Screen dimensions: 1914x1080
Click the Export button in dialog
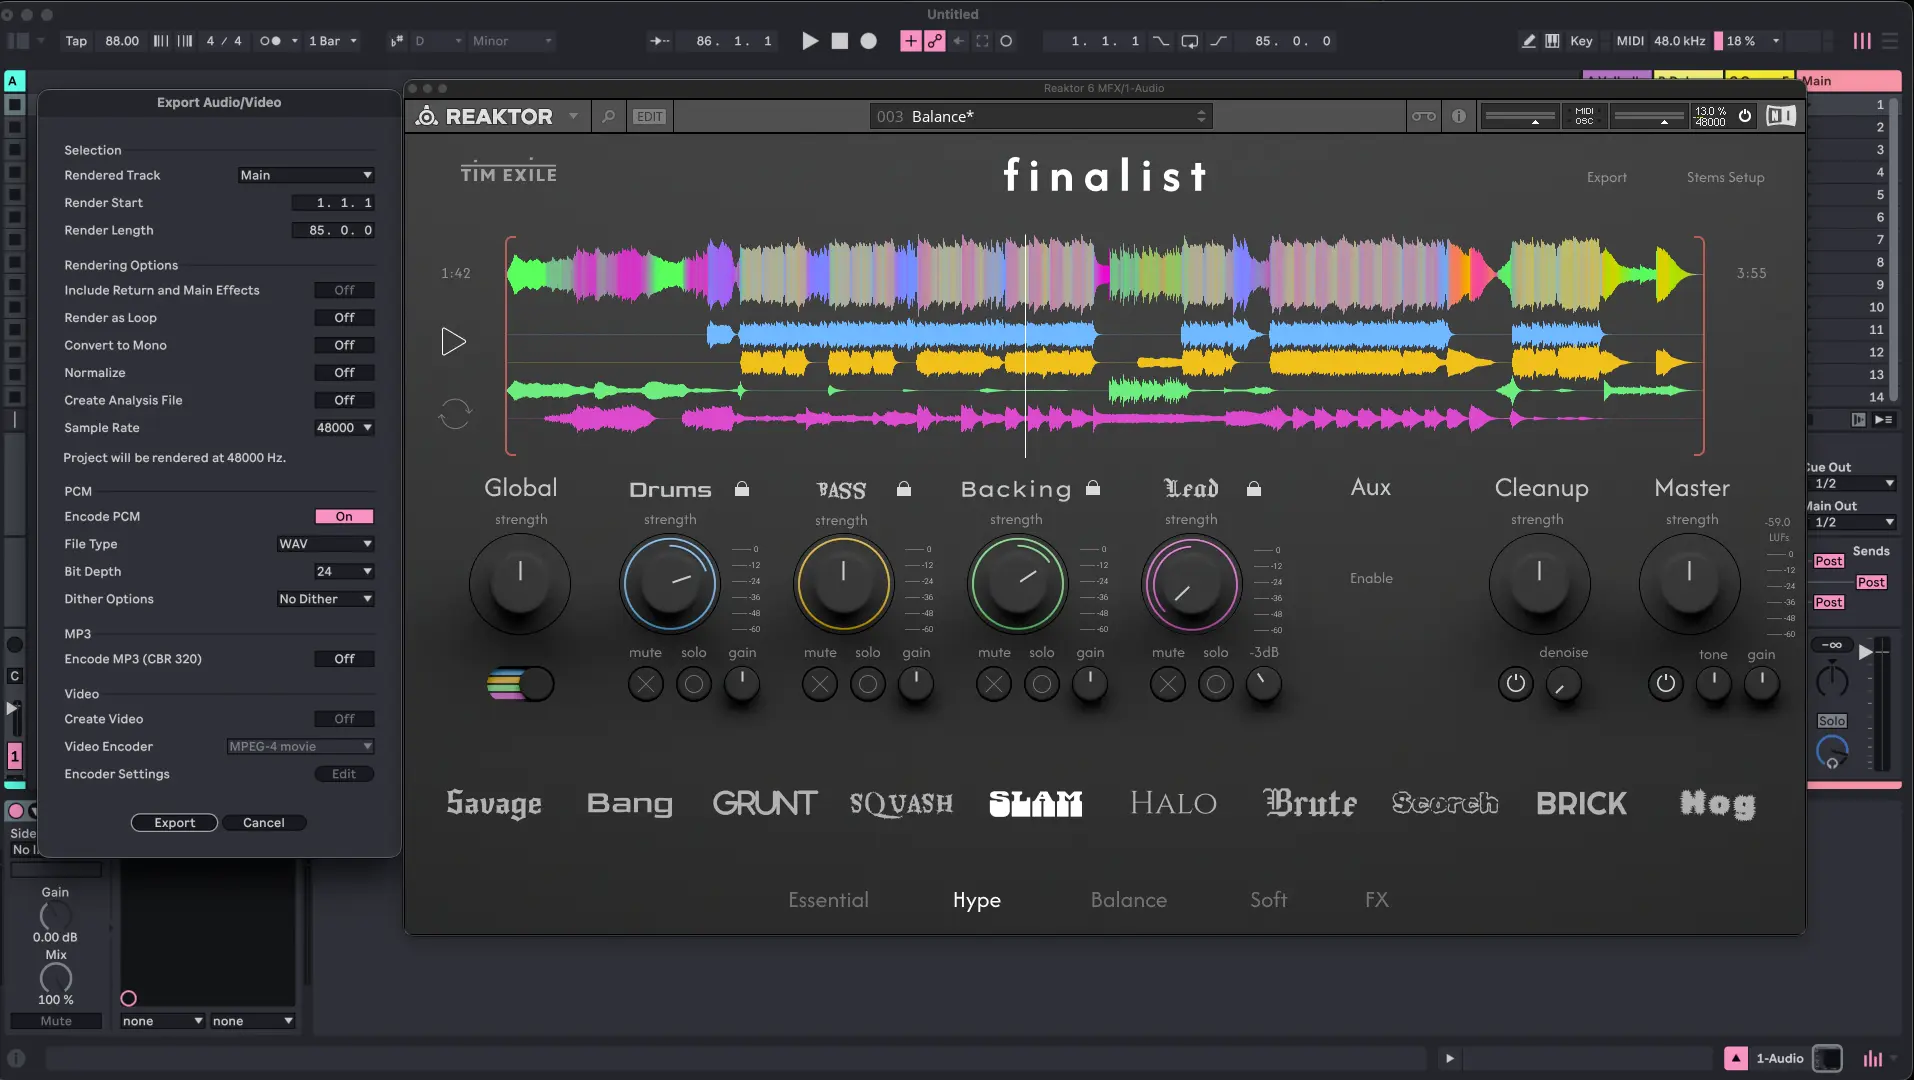(x=175, y=823)
